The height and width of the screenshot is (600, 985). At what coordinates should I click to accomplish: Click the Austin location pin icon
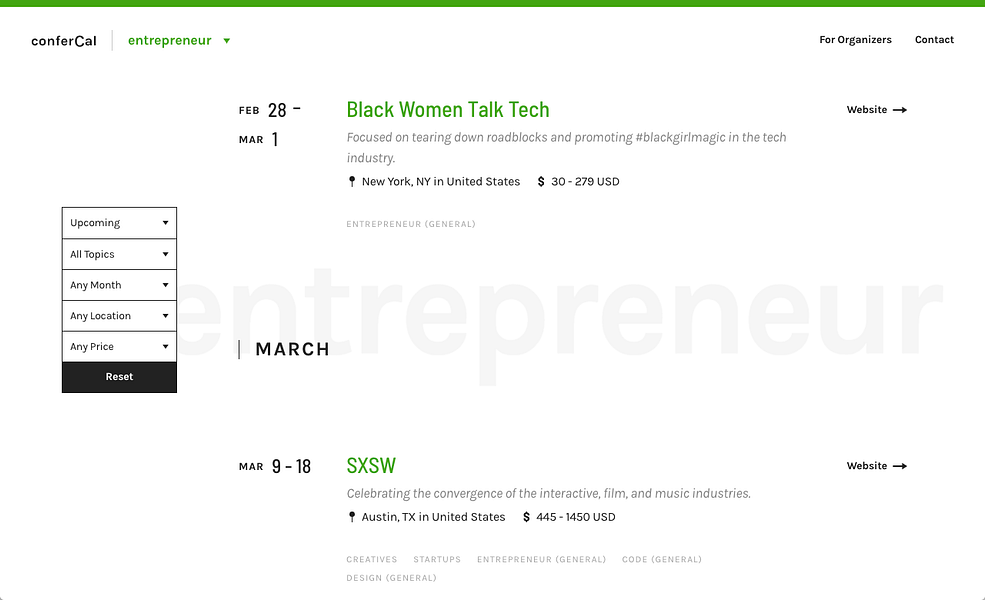[352, 517]
